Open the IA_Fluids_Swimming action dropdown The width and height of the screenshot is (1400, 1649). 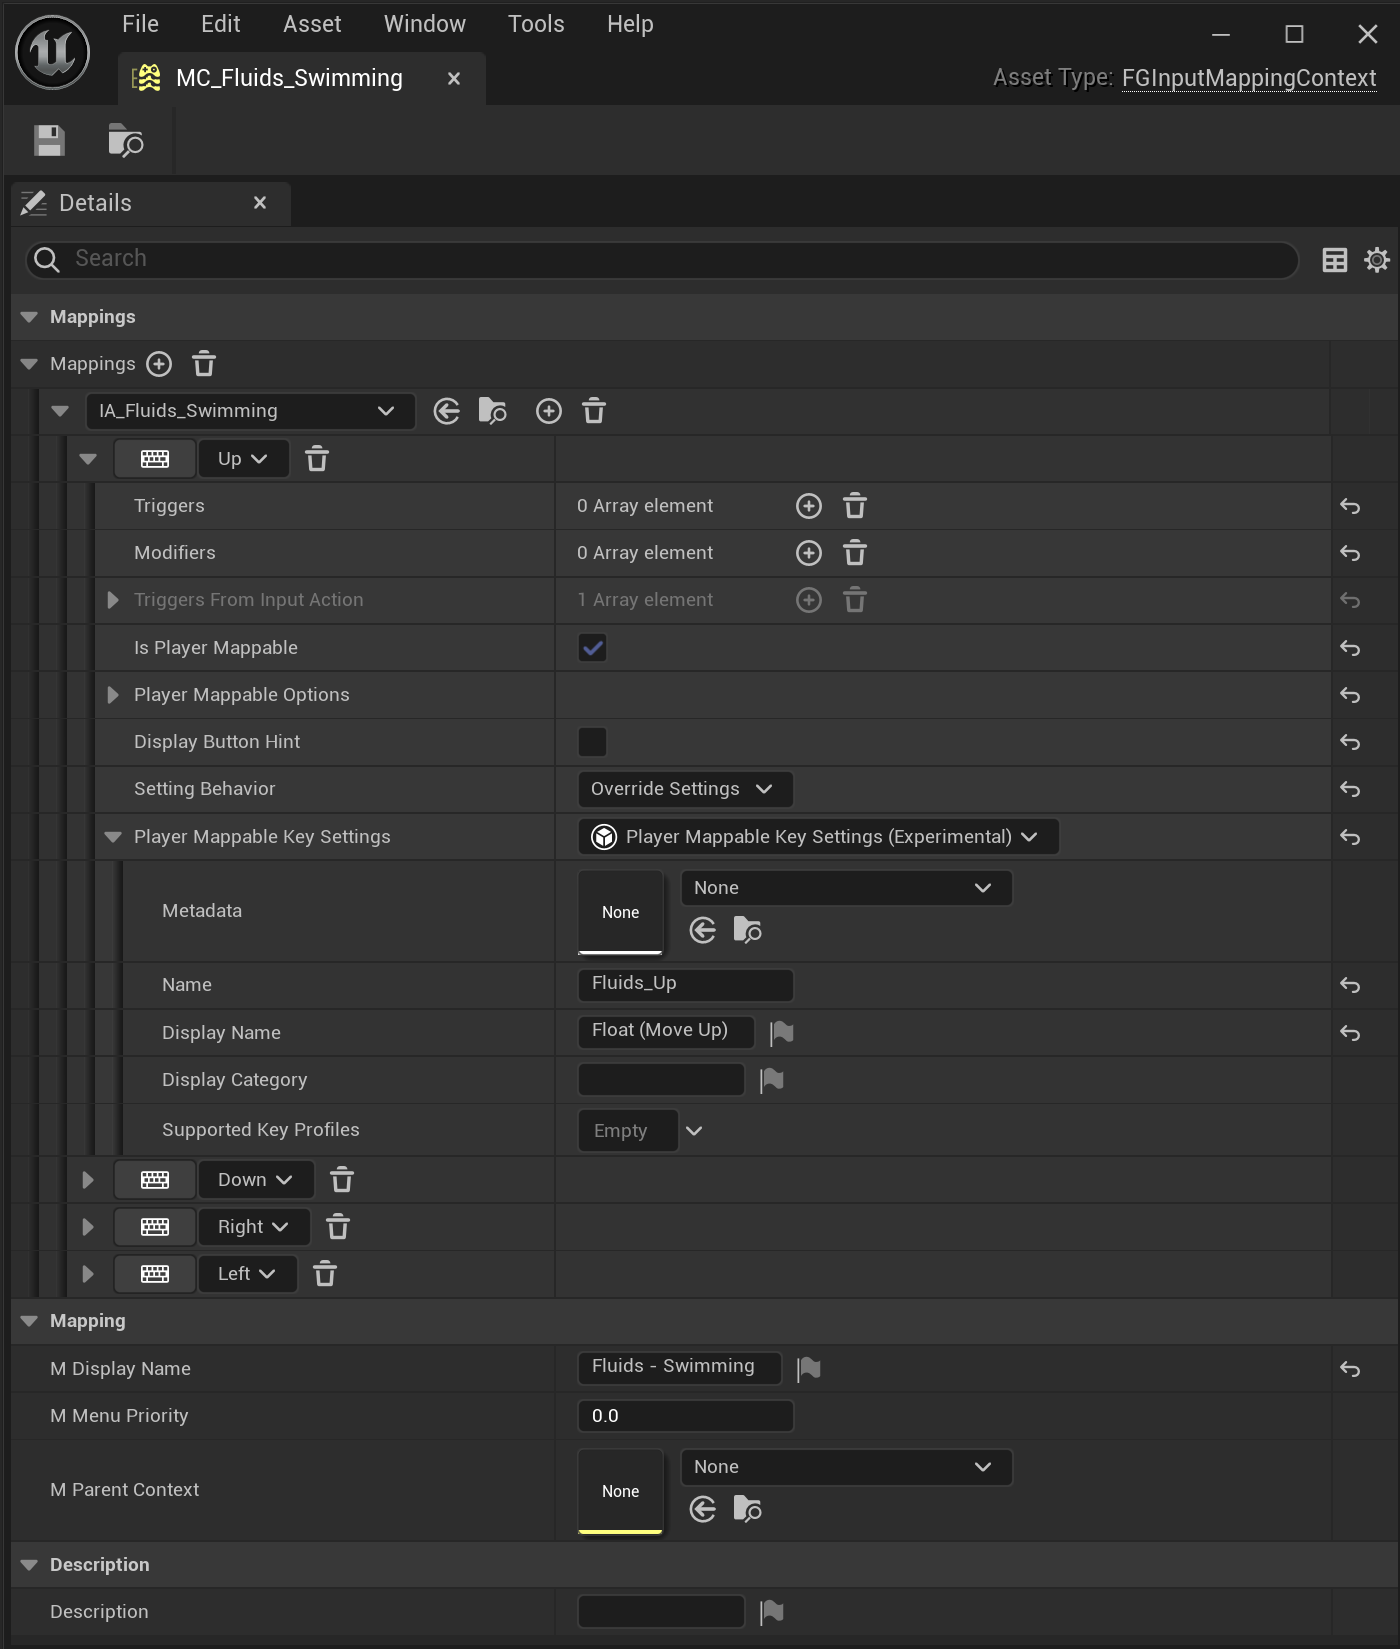coord(251,411)
